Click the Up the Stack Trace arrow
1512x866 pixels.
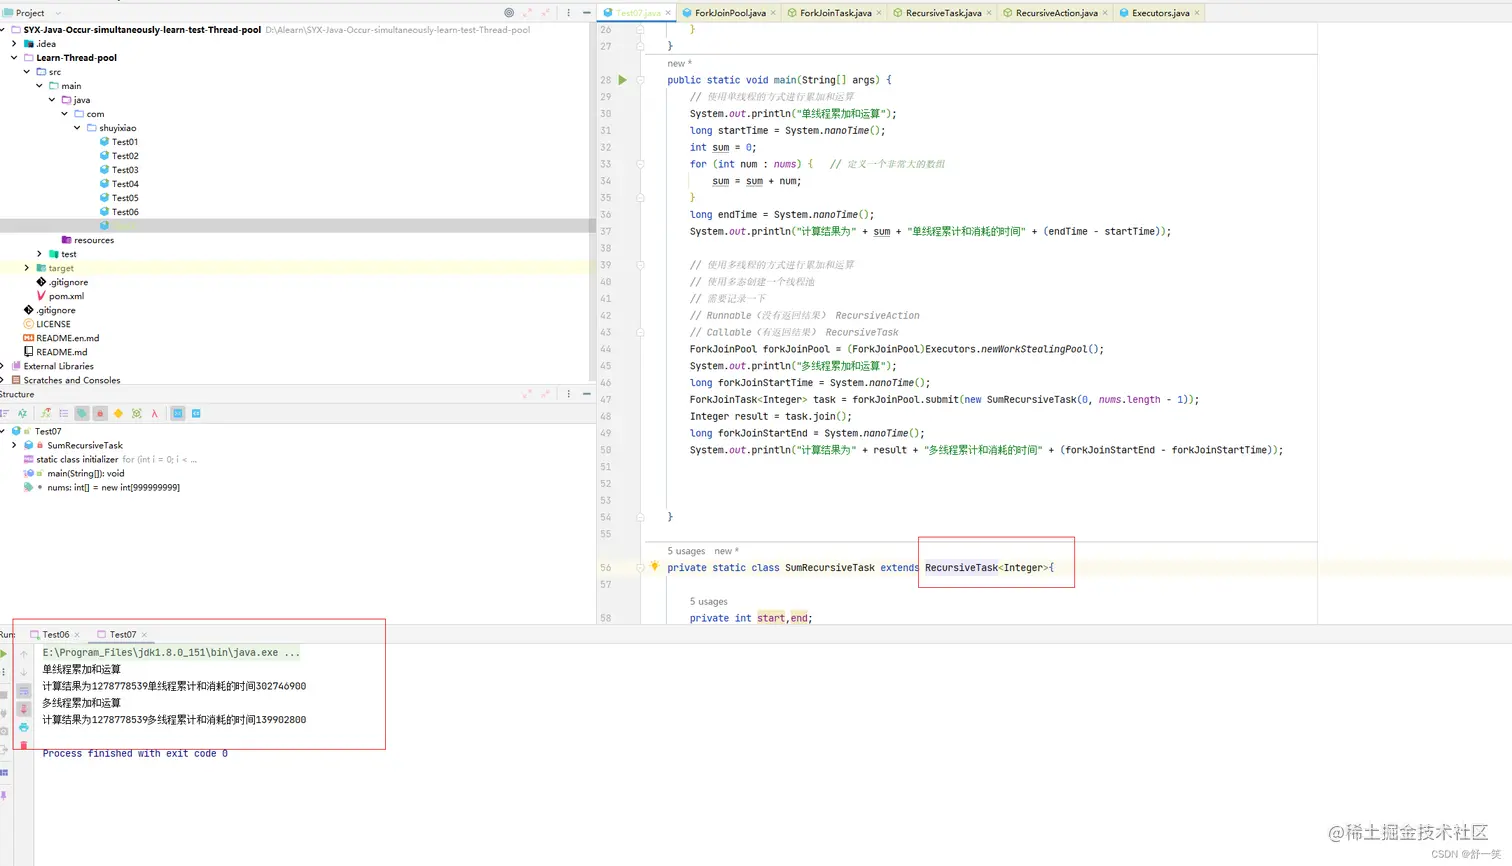click(x=24, y=654)
